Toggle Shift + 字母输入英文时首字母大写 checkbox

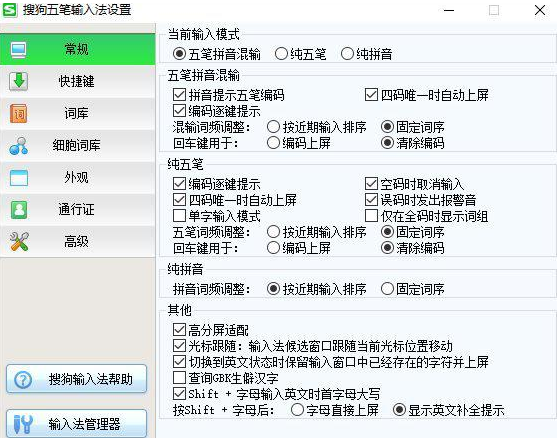click(179, 394)
